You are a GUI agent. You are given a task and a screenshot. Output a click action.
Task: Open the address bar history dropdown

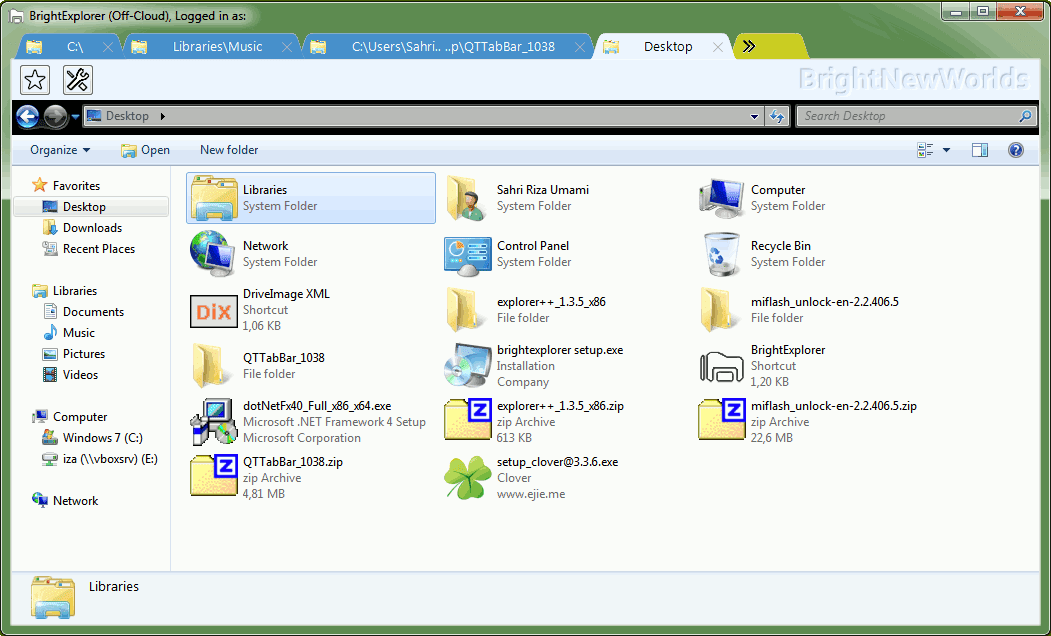coord(755,117)
